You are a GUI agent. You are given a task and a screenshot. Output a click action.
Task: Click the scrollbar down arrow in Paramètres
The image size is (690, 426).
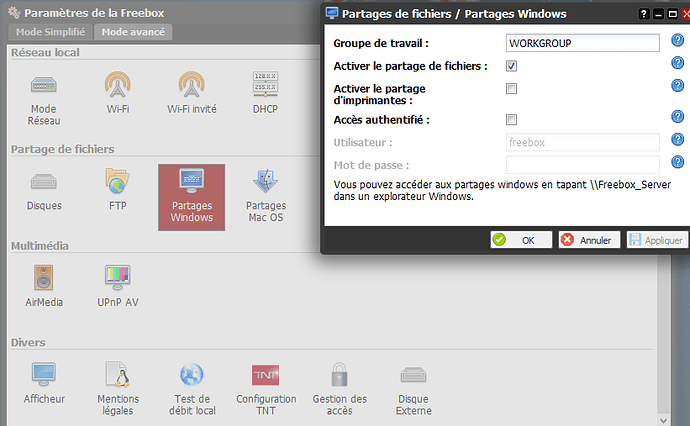click(x=664, y=420)
